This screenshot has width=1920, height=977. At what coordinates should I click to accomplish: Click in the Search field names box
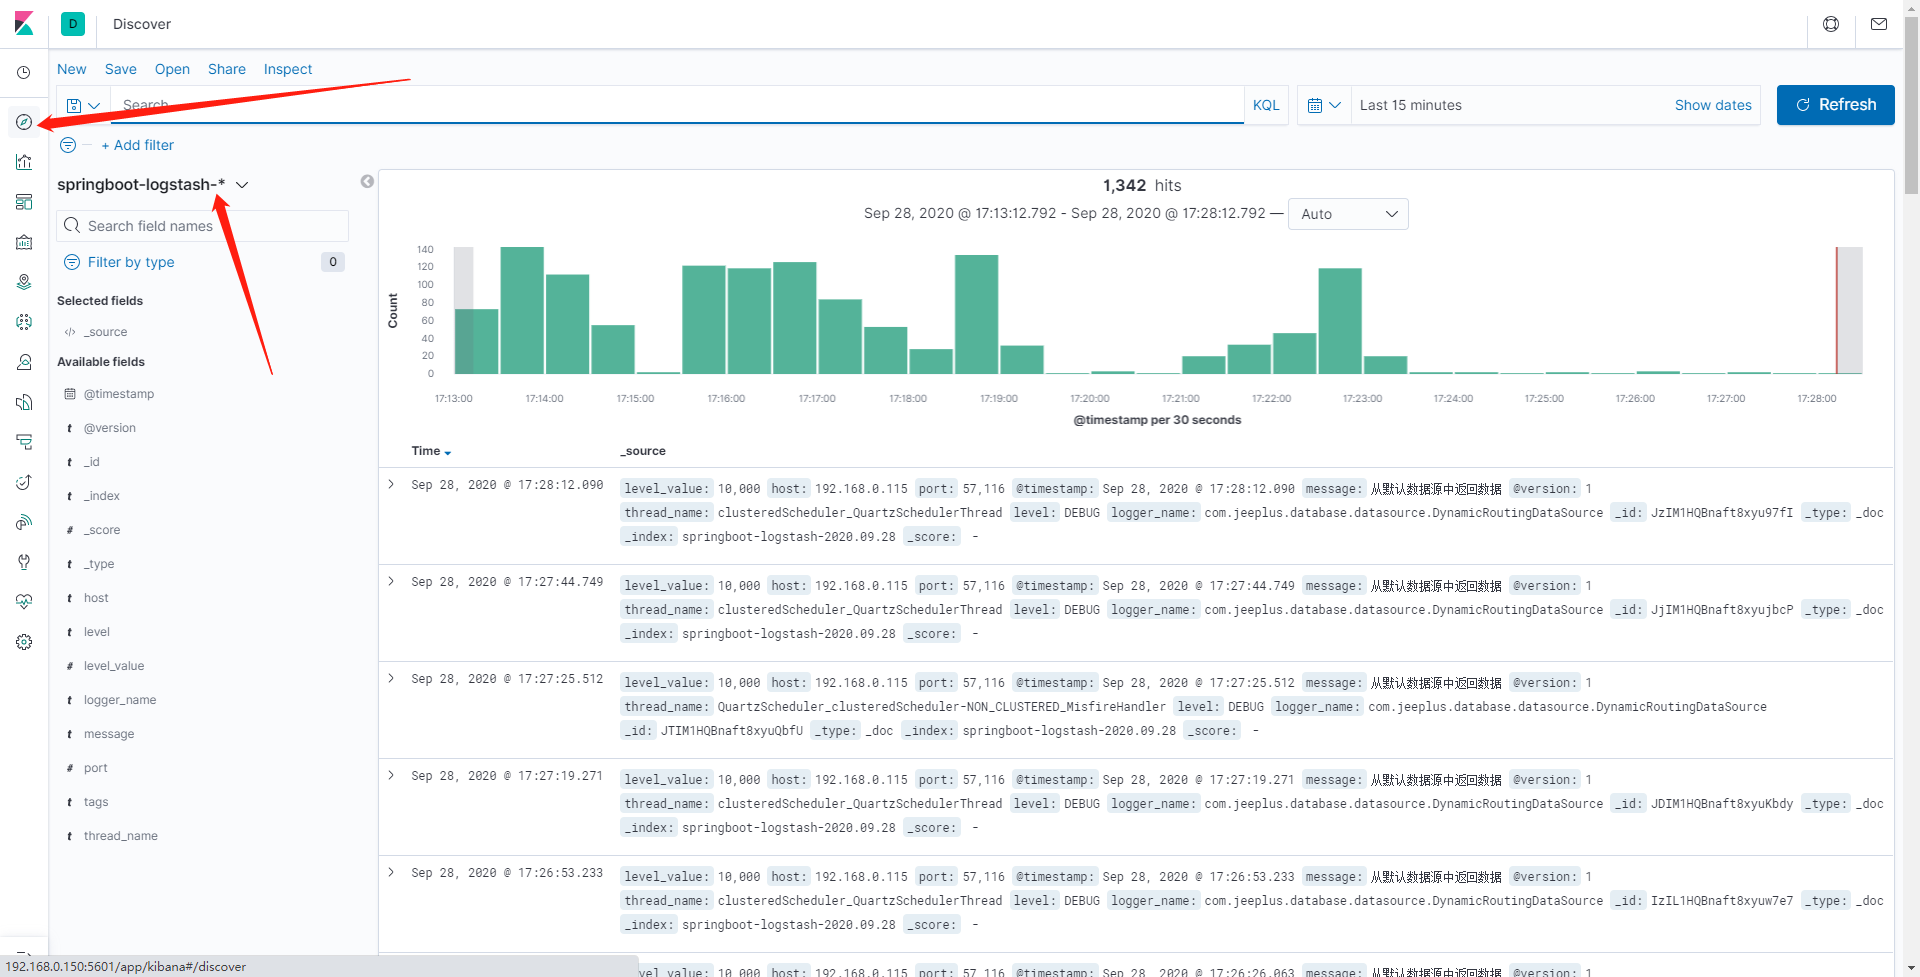(203, 226)
